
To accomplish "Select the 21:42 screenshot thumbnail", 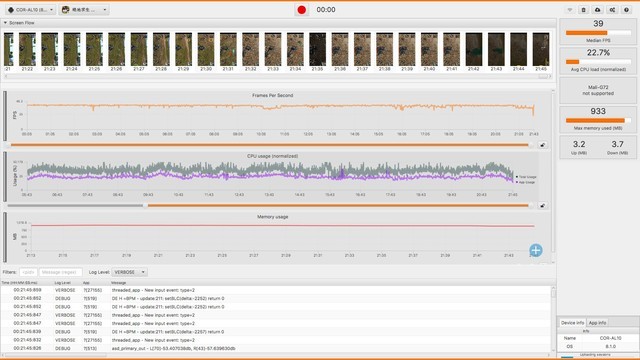I will (x=473, y=49).
